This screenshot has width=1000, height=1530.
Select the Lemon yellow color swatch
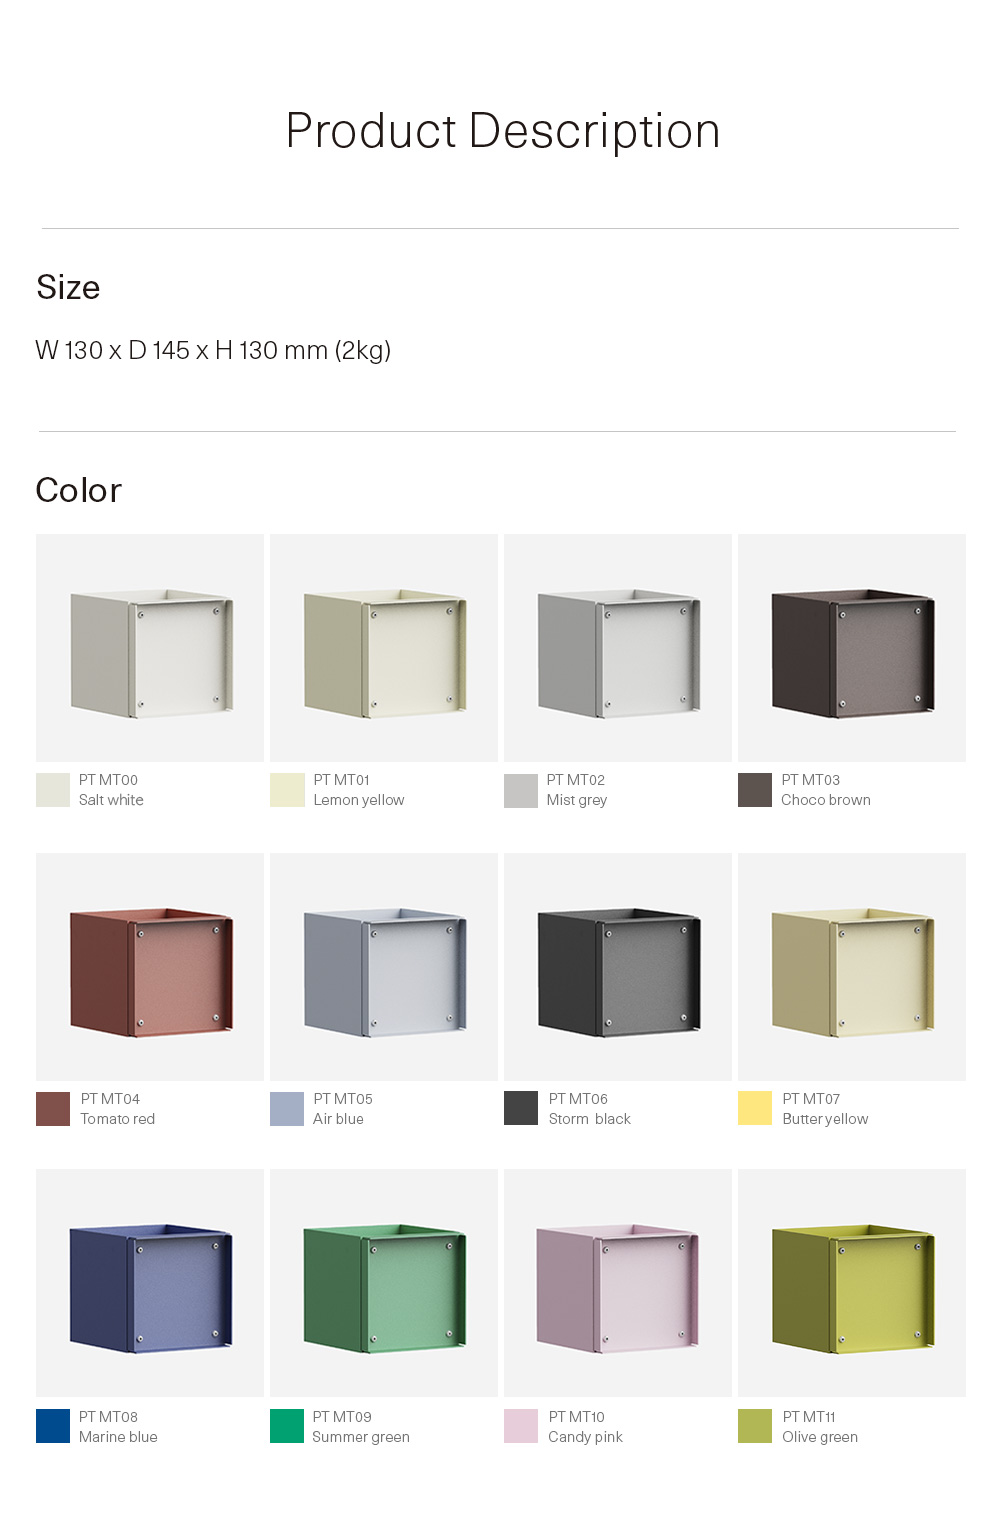coord(287,790)
